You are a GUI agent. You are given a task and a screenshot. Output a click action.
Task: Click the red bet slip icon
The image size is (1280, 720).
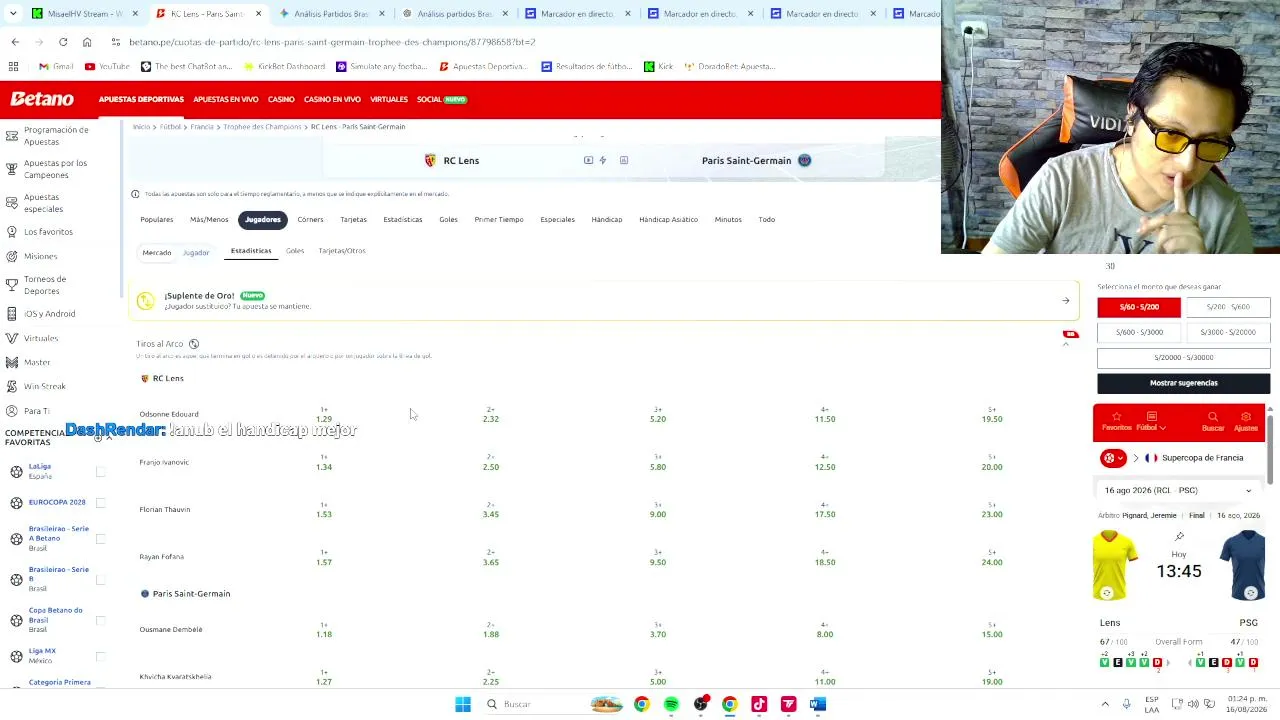pos(1071,334)
